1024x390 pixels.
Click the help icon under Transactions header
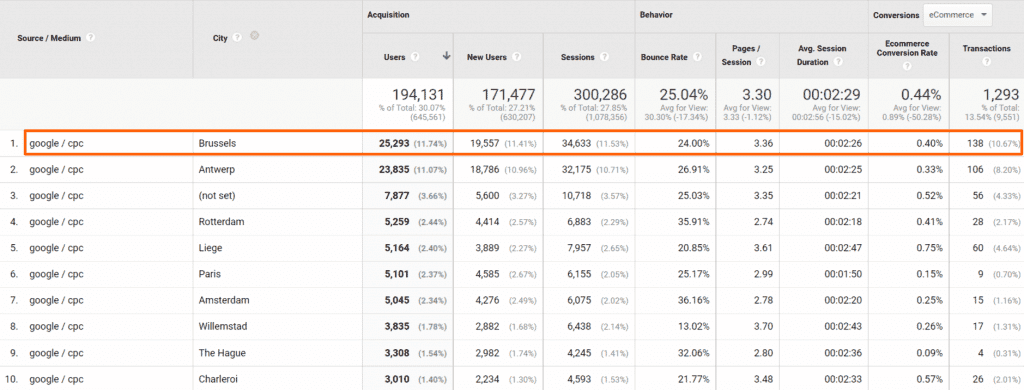[x=986, y=61]
